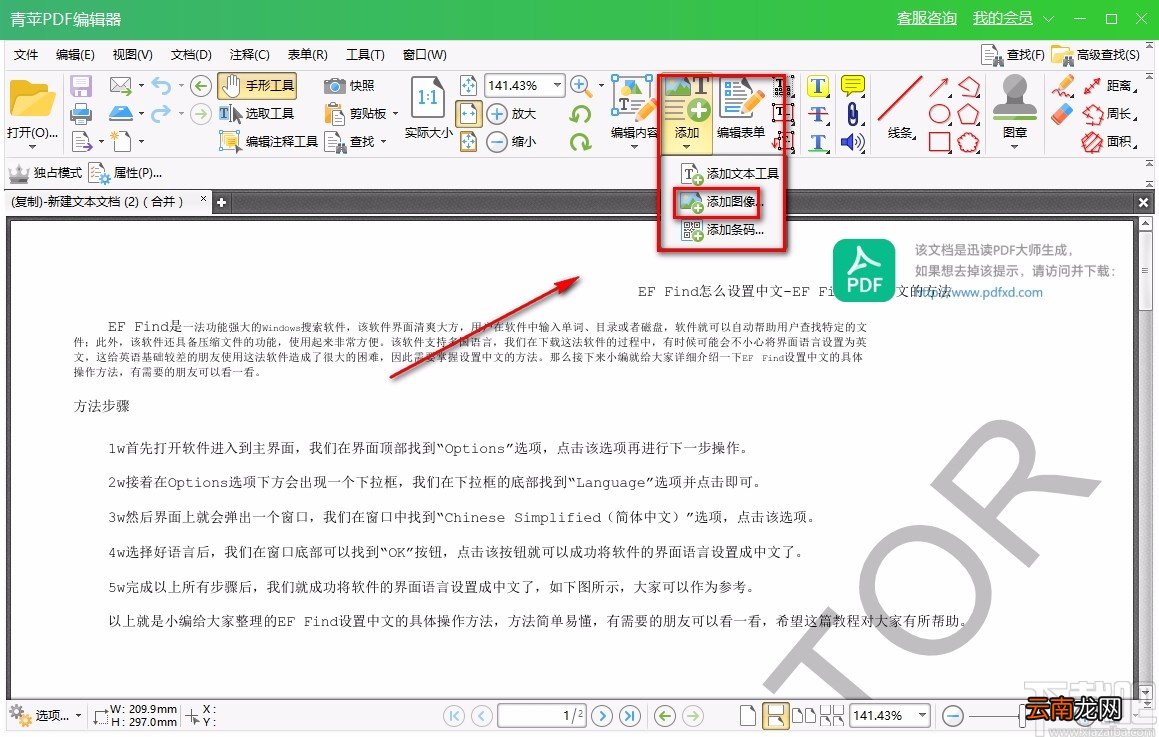Rotate the page counterclockwise

pyautogui.click(x=581, y=113)
